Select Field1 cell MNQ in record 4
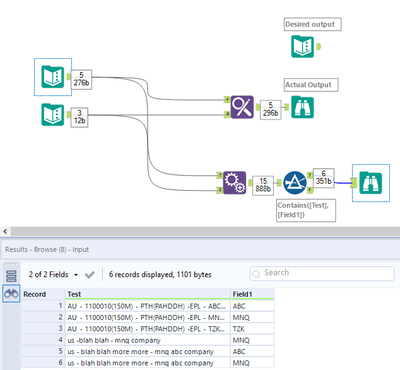400x370 pixels. point(252,340)
